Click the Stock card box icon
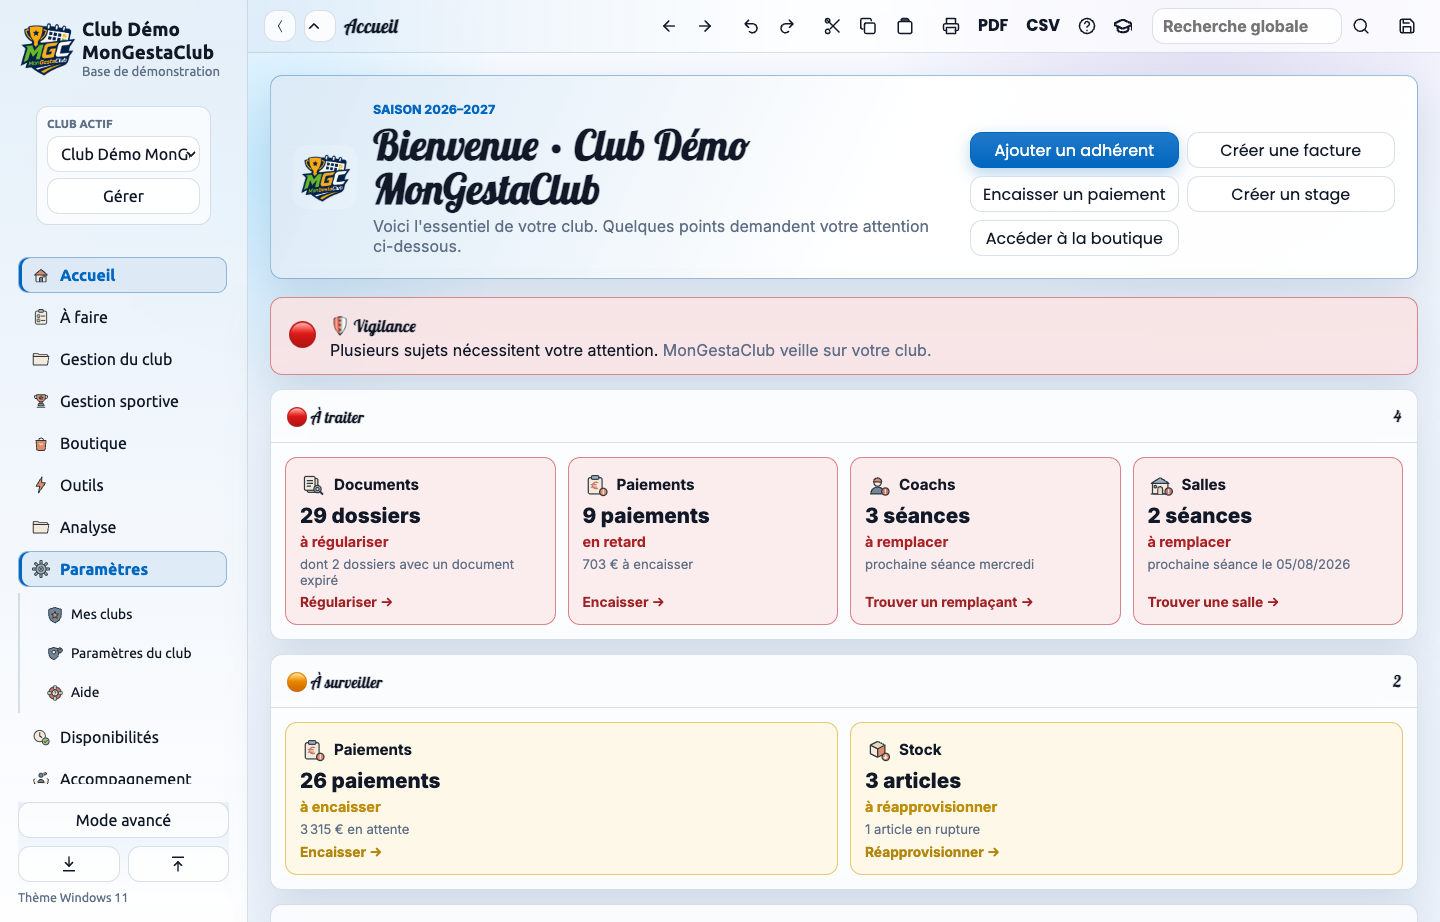This screenshot has width=1440, height=922. pyautogui.click(x=879, y=750)
